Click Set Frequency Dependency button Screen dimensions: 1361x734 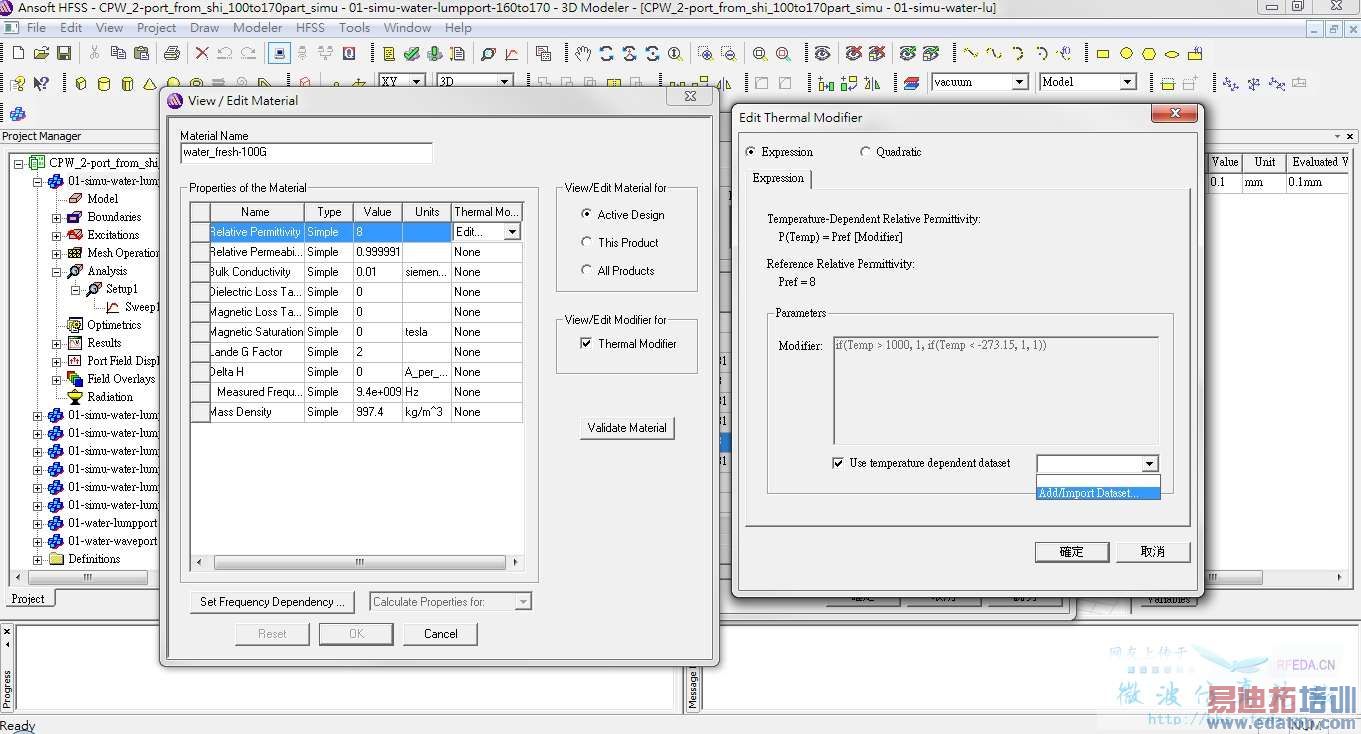point(272,602)
